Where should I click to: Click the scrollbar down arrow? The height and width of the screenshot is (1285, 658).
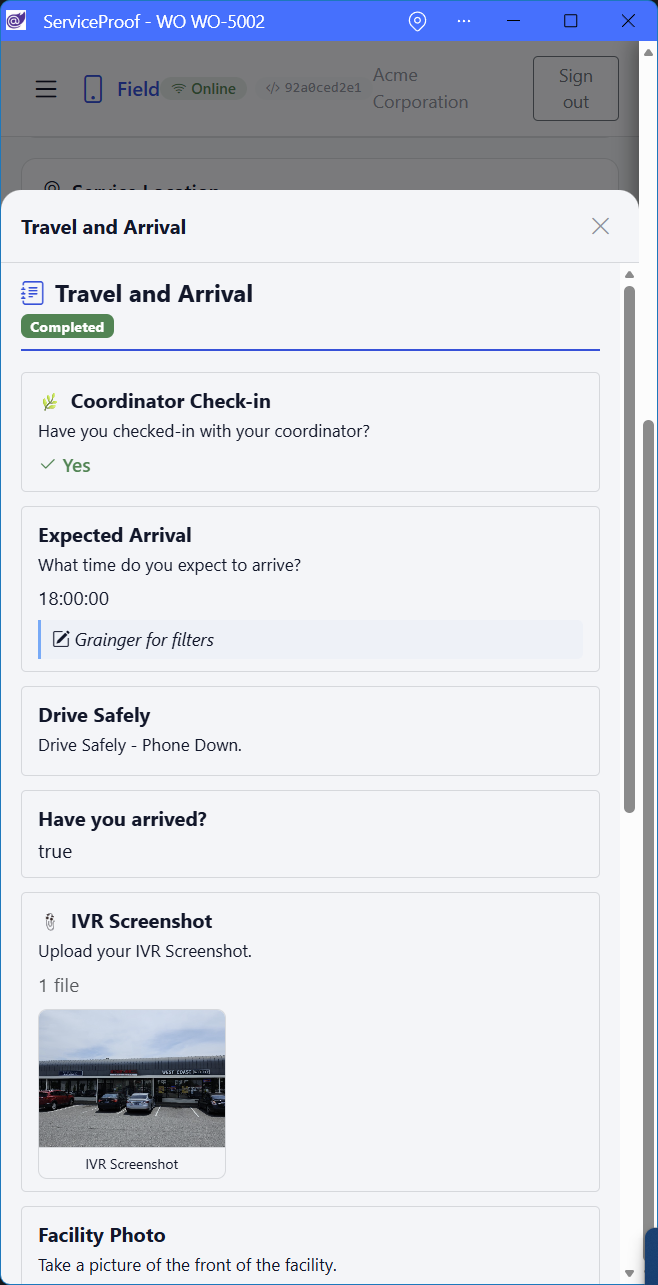(630, 1274)
